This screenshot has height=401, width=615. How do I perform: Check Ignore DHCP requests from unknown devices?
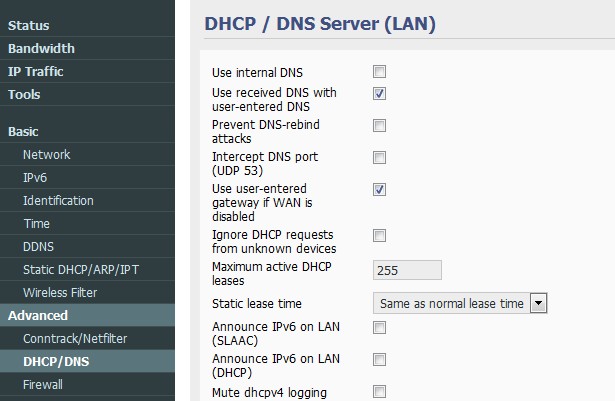379,235
